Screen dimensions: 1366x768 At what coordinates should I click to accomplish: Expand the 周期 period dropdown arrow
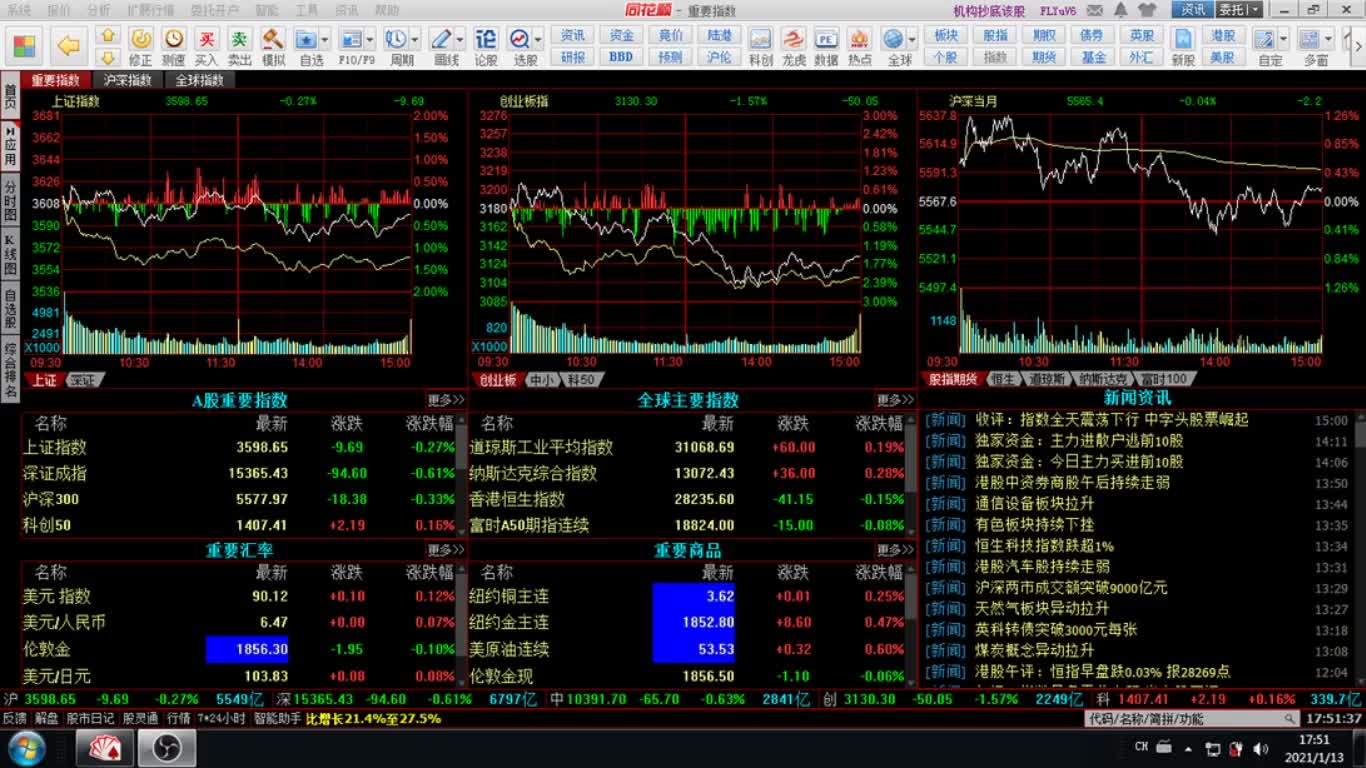pos(416,40)
